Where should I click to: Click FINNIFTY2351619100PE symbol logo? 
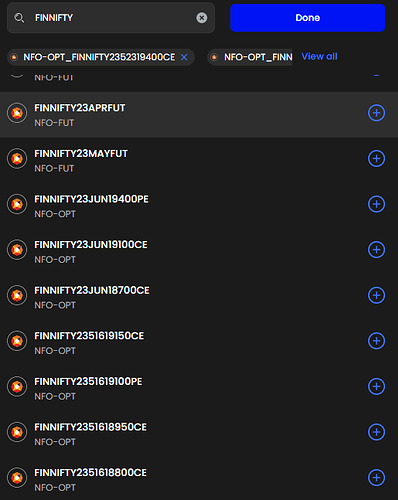point(17,387)
